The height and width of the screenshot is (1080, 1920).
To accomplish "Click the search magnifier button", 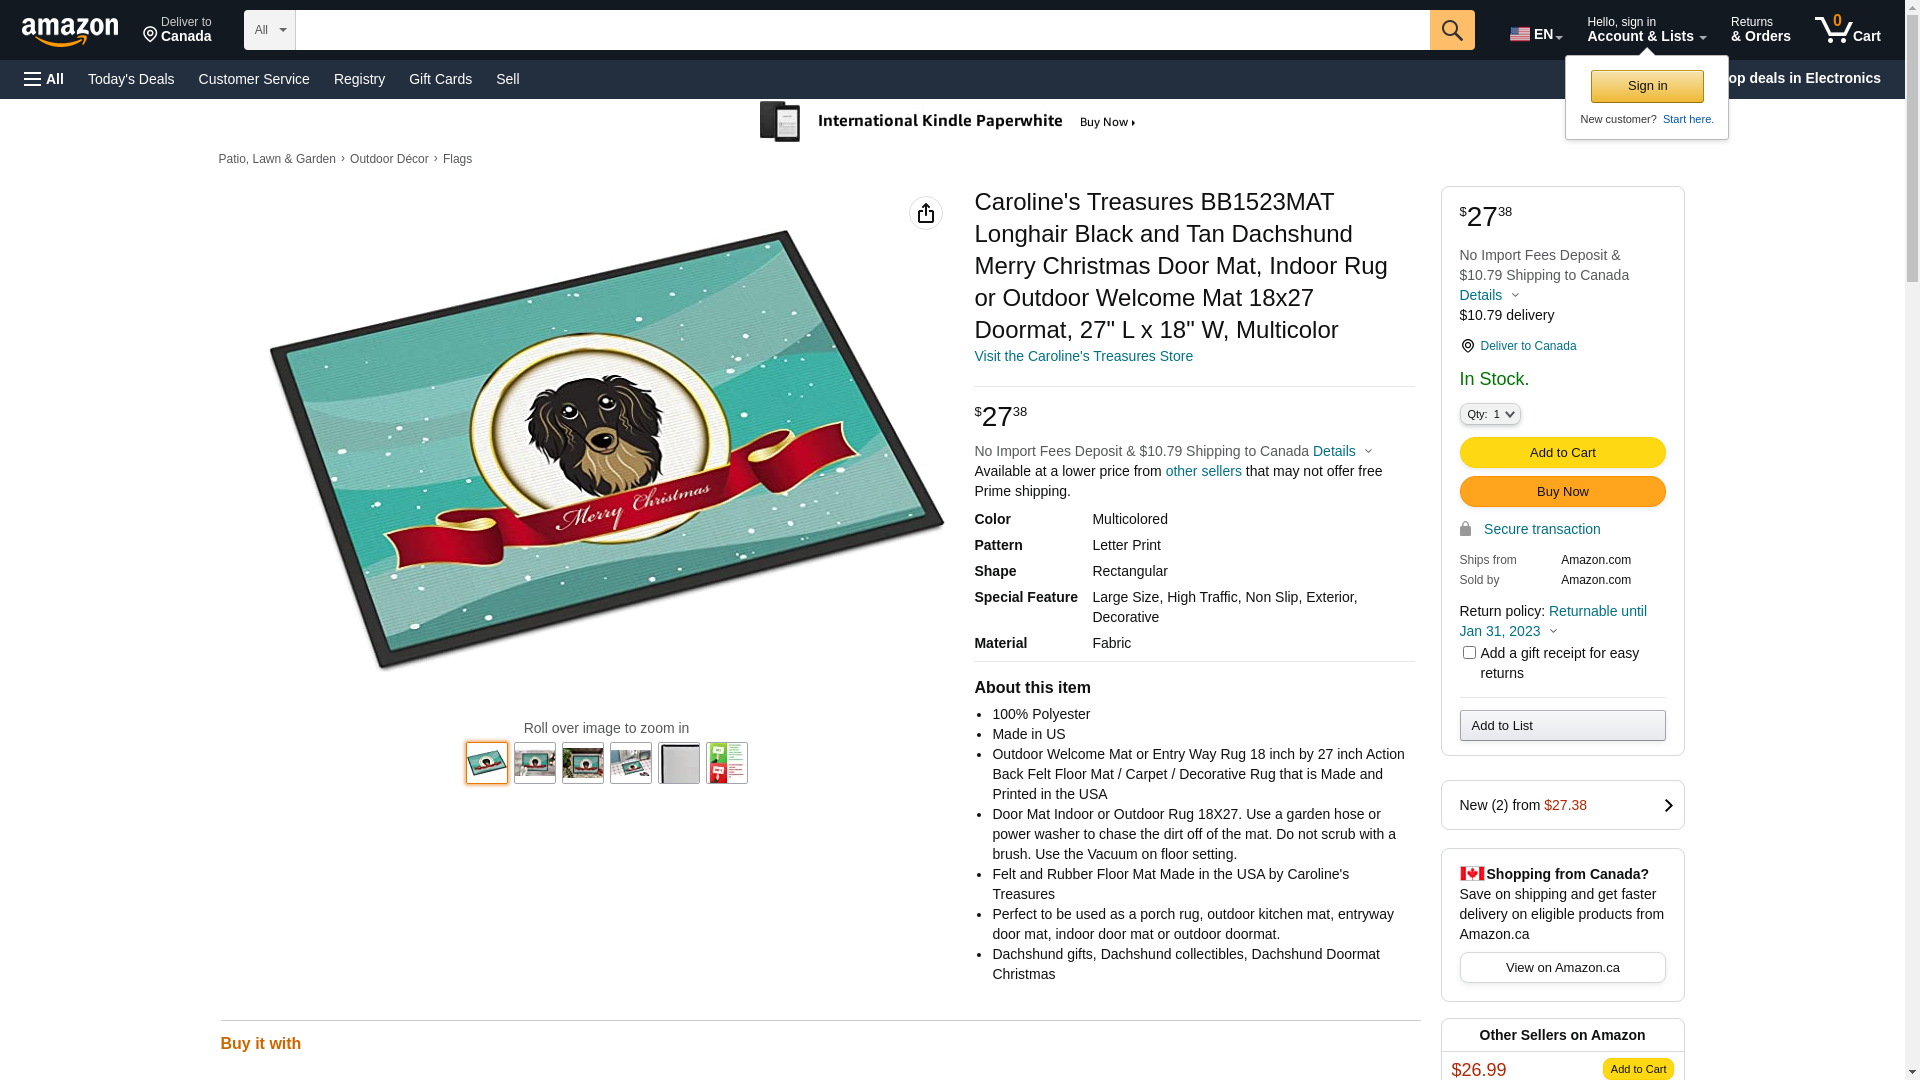I will 1452,30.
